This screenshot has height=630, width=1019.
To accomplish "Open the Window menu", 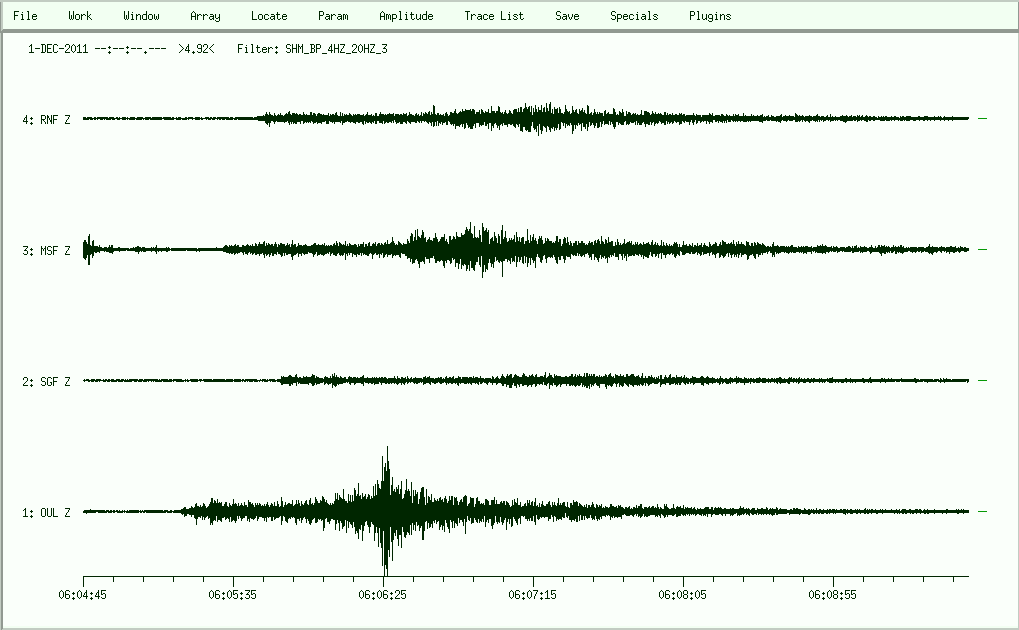I will point(141,16).
